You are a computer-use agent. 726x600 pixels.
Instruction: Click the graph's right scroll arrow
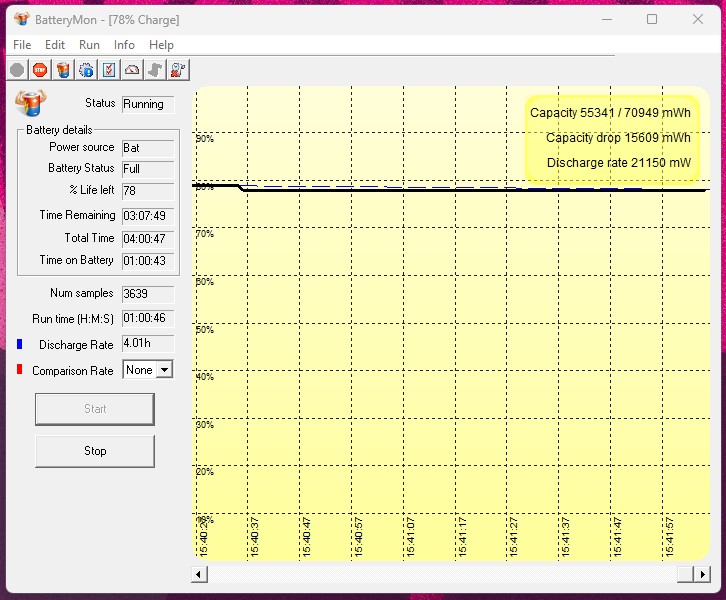click(702, 575)
